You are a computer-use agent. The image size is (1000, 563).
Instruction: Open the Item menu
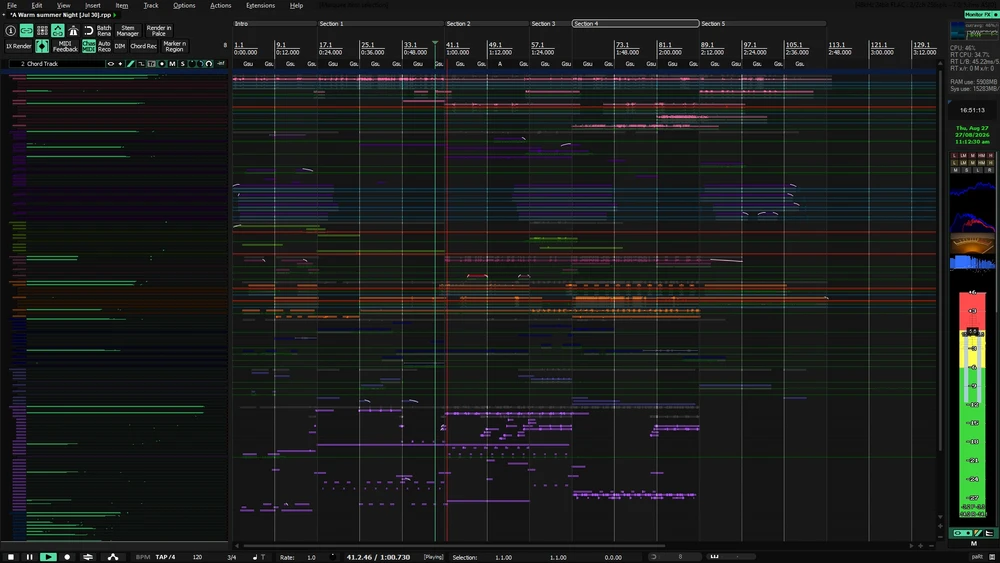[122, 5]
